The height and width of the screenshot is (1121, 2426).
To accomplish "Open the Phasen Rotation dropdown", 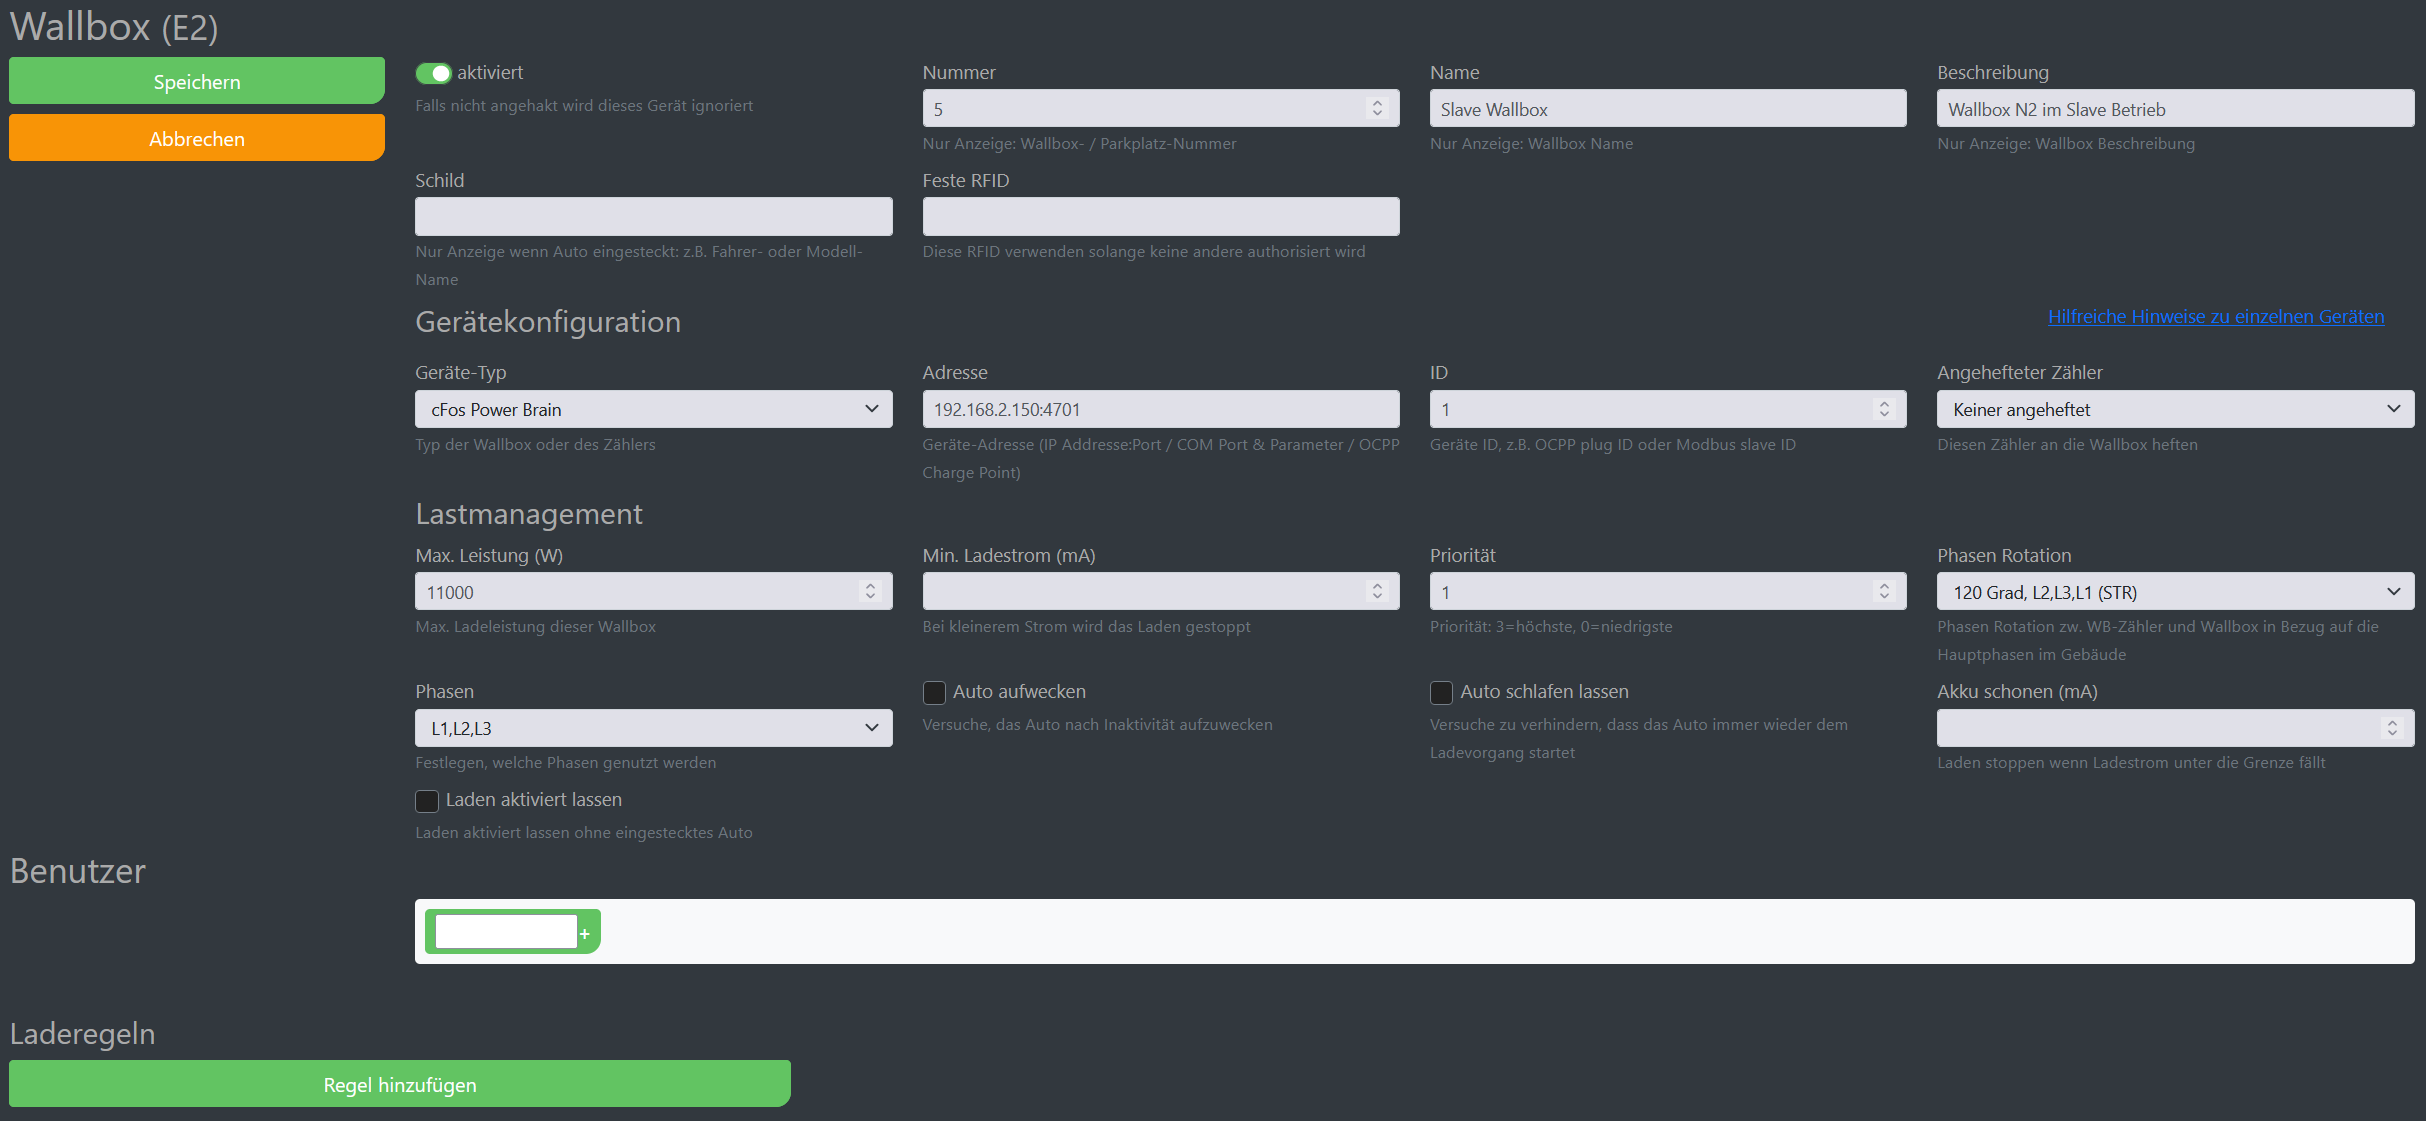I will pyautogui.click(x=2176, y=591).
